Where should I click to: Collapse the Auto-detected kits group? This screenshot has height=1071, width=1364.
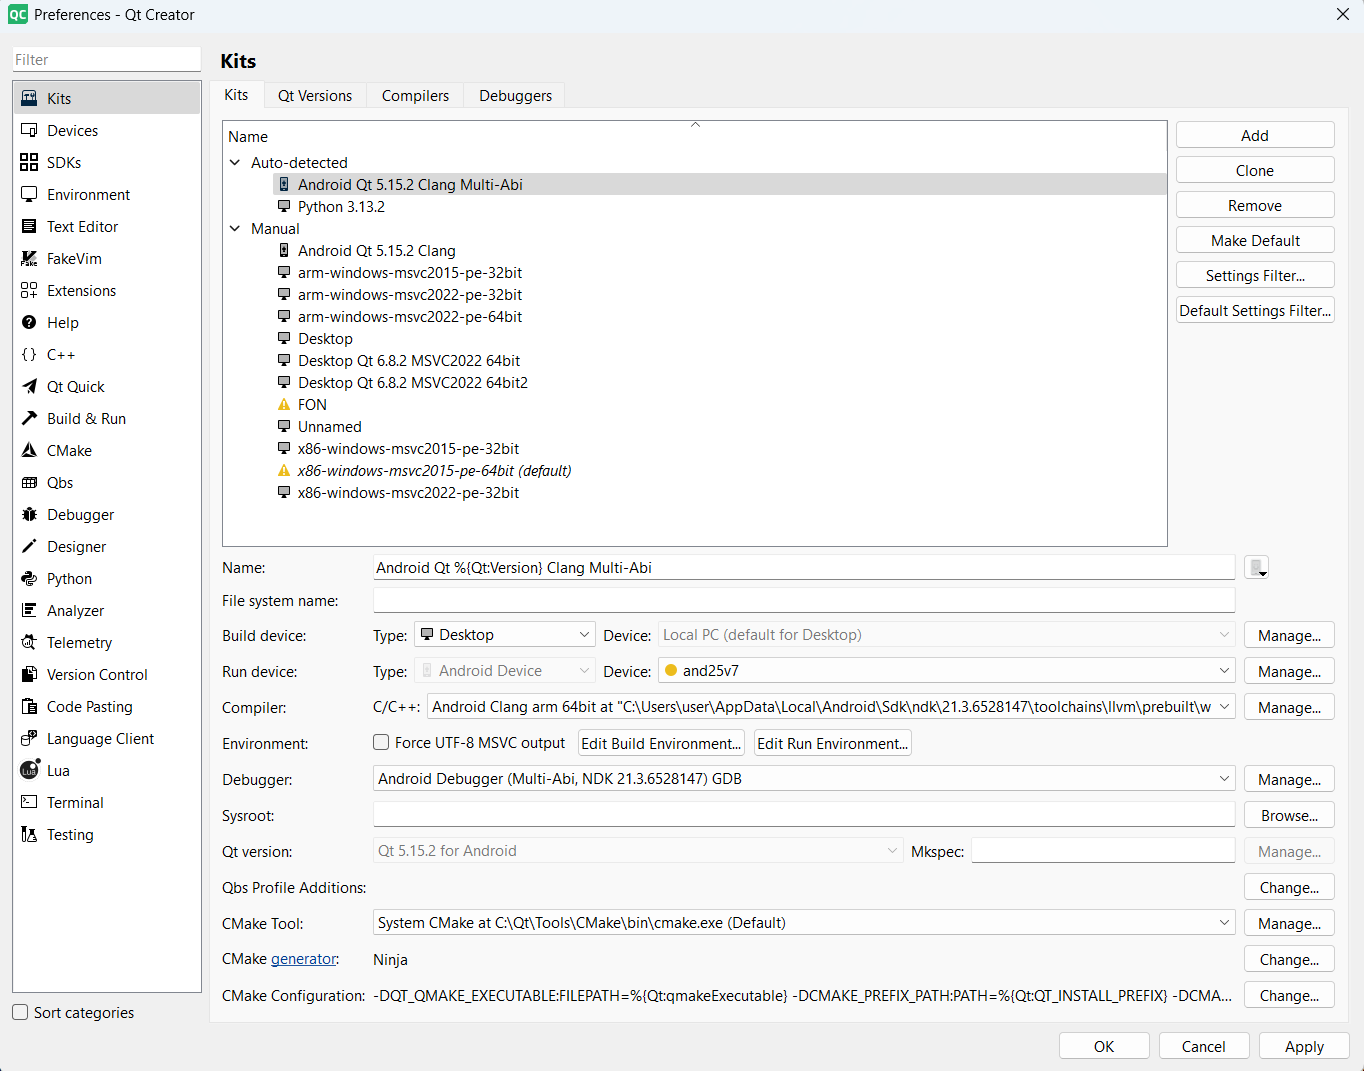[x=235, y=162]
